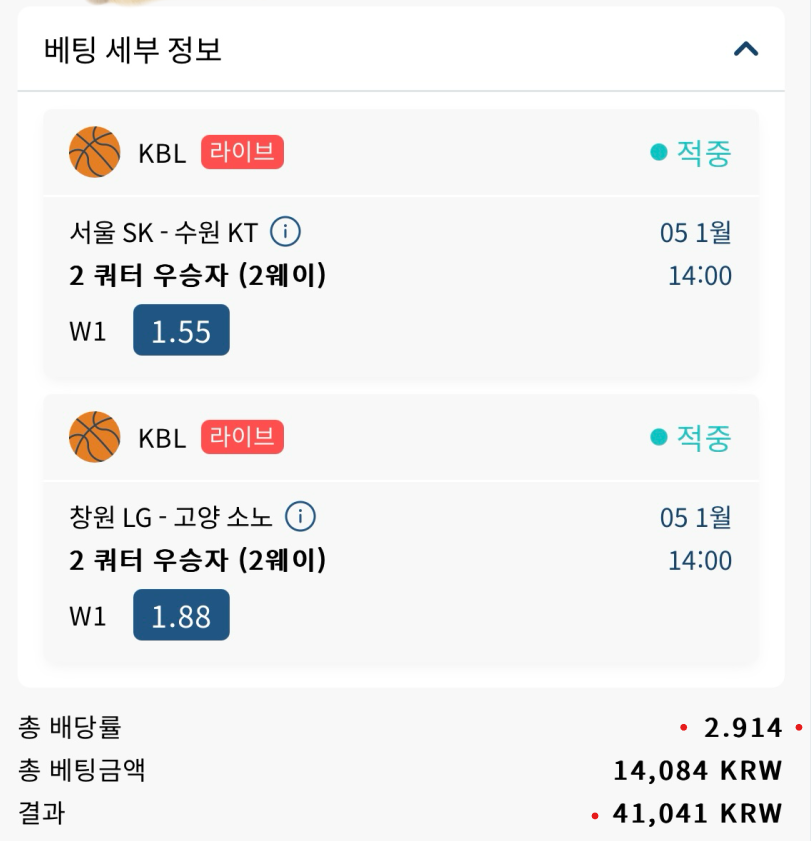The height and width of the screenshot is (841, 811).
Task: Click the result amount 41,041 KRW
Action: (698, 813)
